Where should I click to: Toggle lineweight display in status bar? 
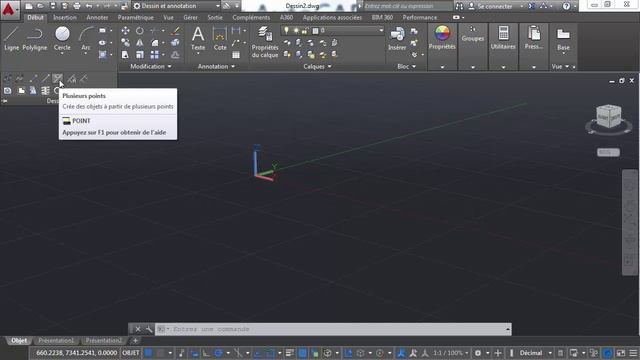[290, 353]
